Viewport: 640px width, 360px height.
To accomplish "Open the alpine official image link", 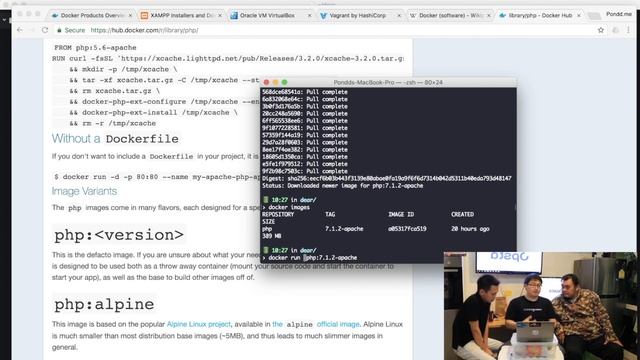I will point(316,324).
